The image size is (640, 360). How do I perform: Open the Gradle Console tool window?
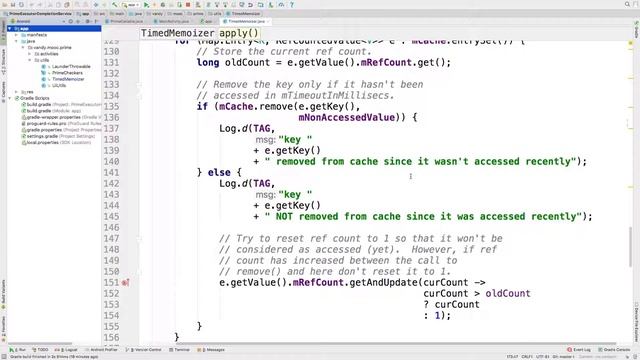[614, 350]
